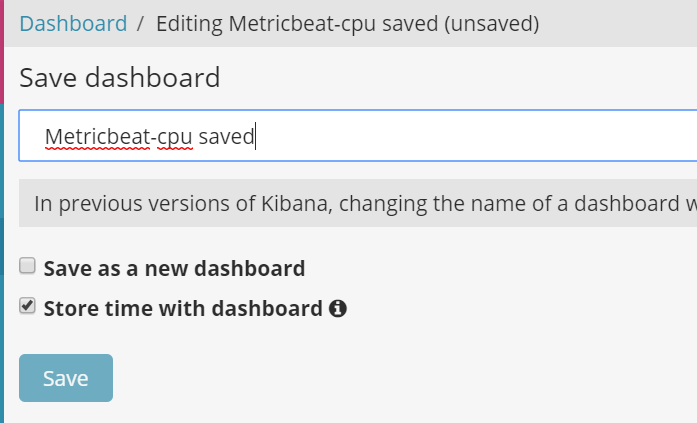Click the Save as a new dashboard label text
Image resolution: width=697 pixels, height=423 pixels.
coord(174,268)
